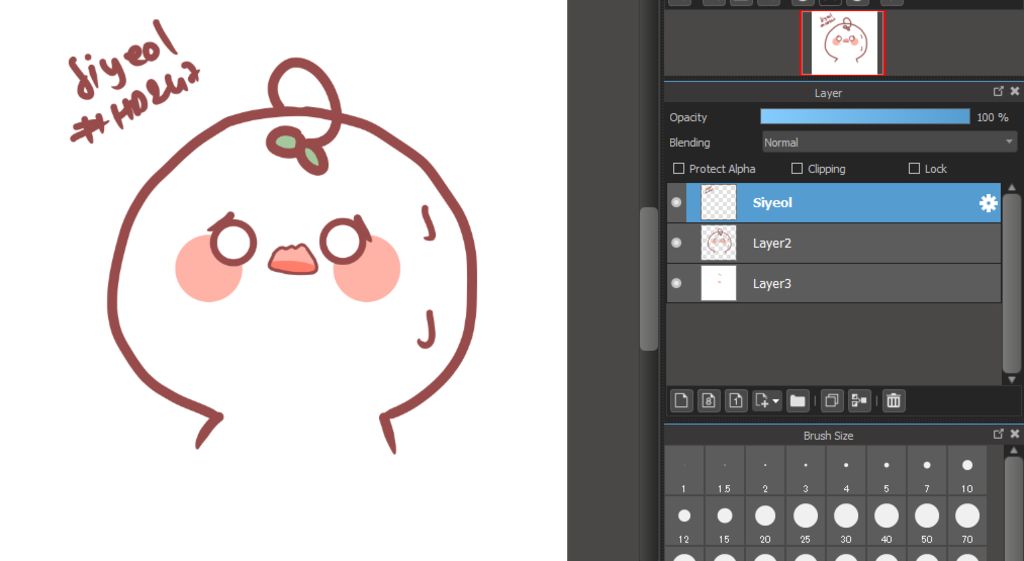Select brush size 2
The image size is (1024, 561).
[765, 470]
